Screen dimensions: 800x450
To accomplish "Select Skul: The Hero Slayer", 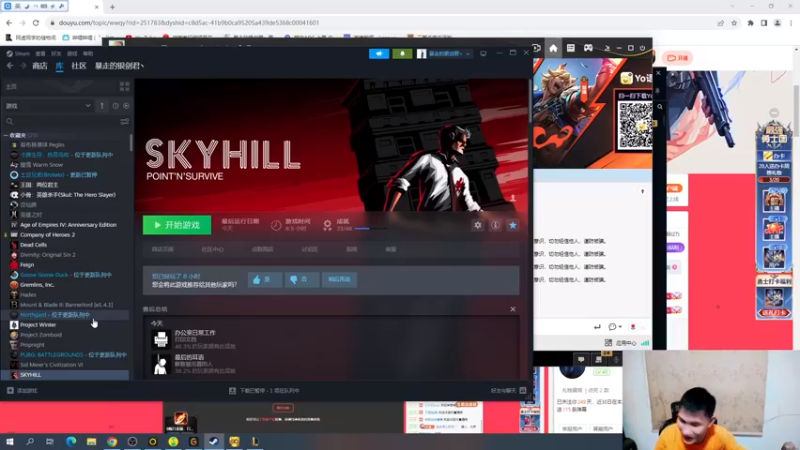I will pos(67,195).
